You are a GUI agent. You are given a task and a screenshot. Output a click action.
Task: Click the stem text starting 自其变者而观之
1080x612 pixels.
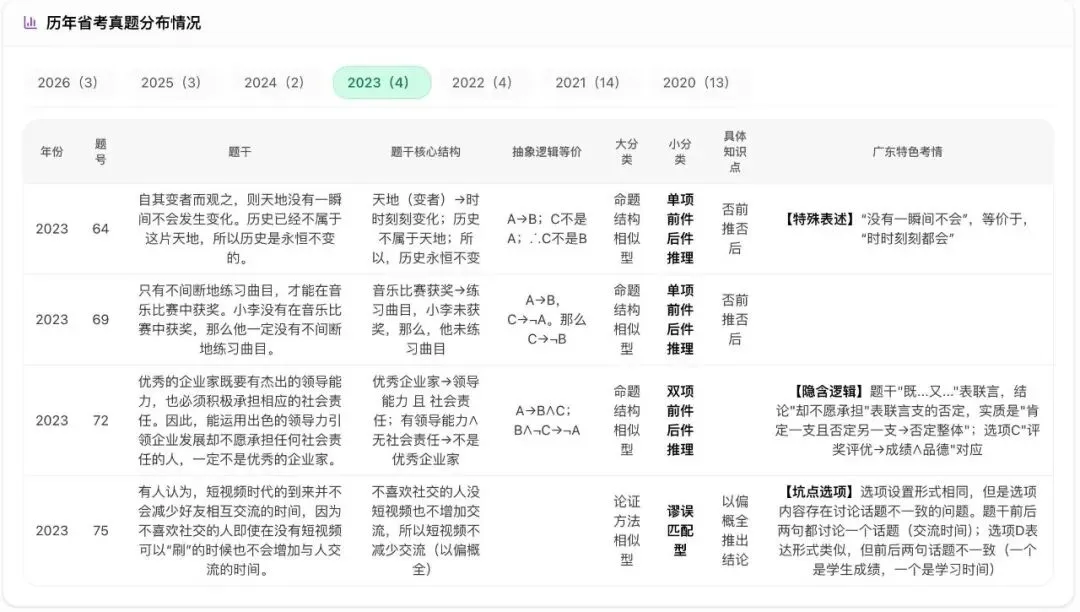240,229
